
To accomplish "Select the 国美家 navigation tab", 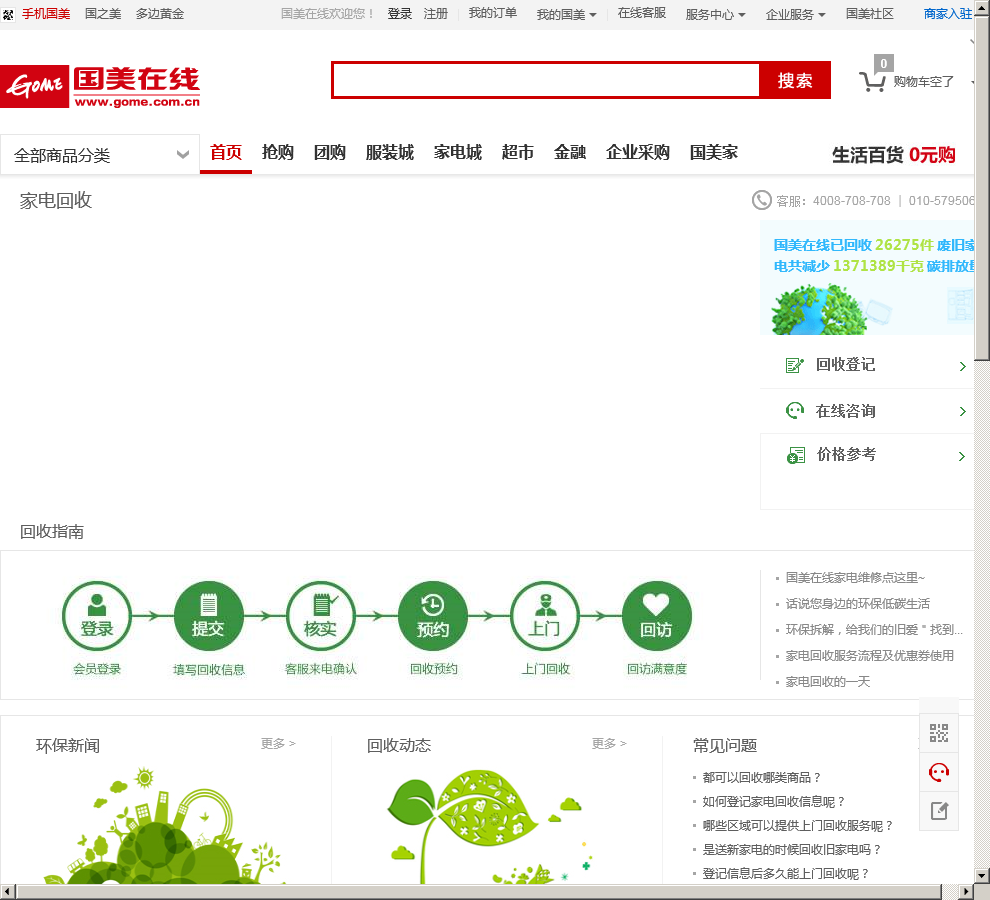I will [x=713, y=153].
